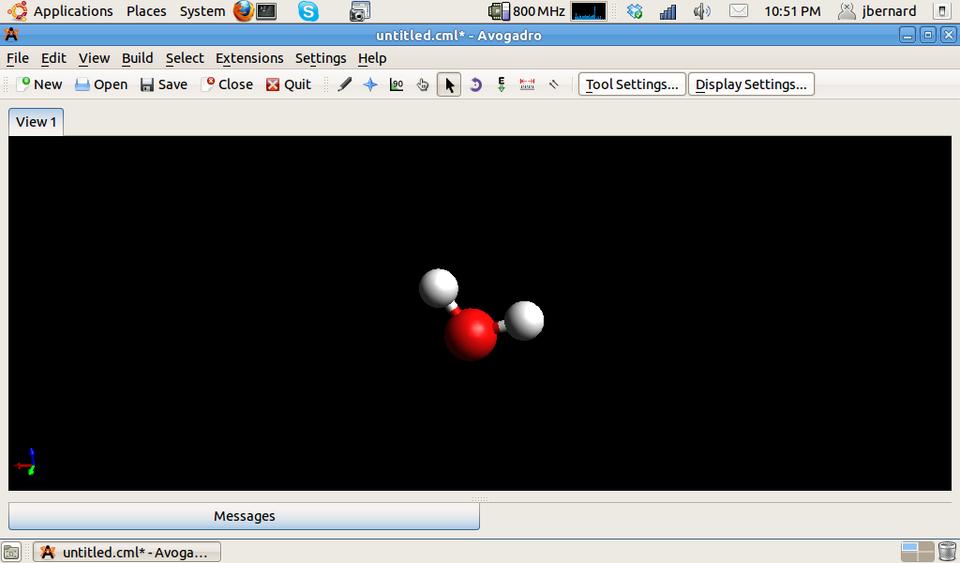Viewport: 960px width, 563px height.
Task: Choose the Bond Centric Manipulate tool
Action: click(x=397, y=85)
